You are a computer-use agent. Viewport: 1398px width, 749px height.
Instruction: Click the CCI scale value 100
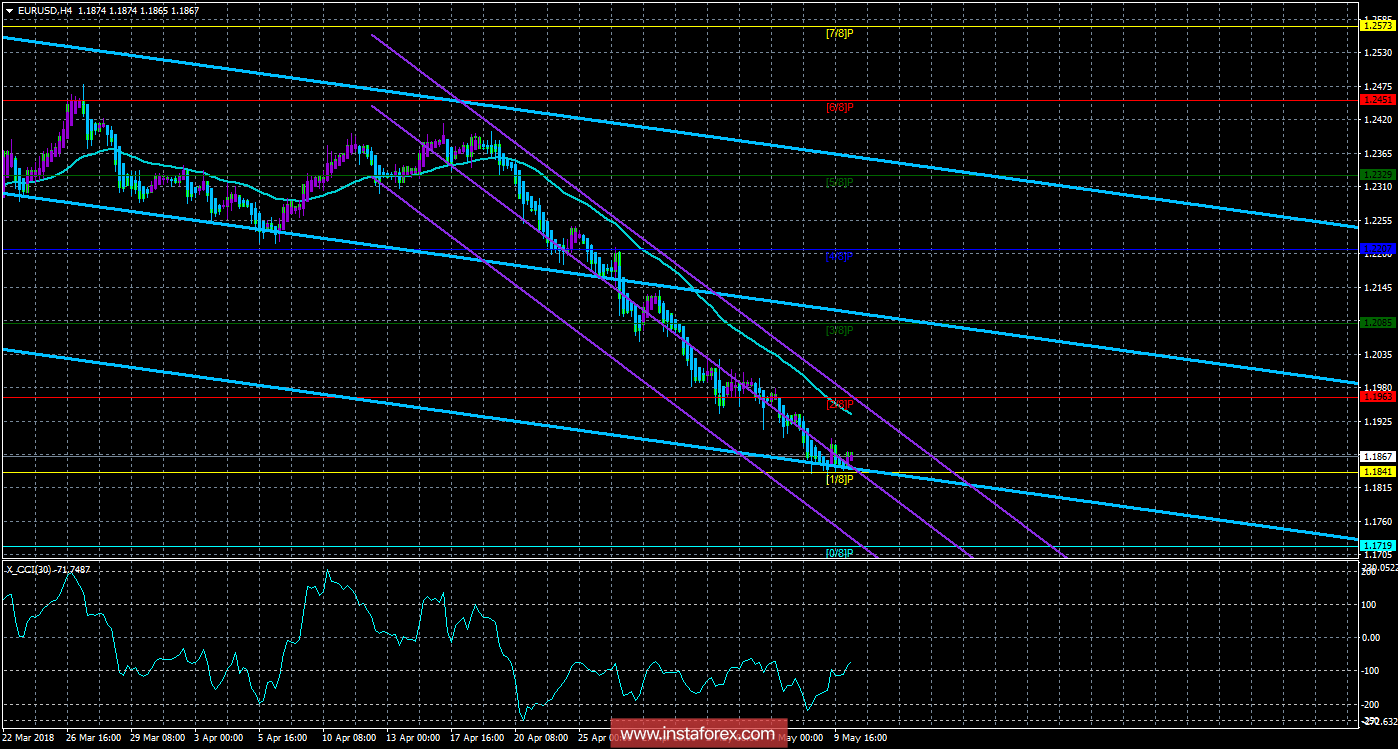pyautogui.click(x=1371, y=604)
